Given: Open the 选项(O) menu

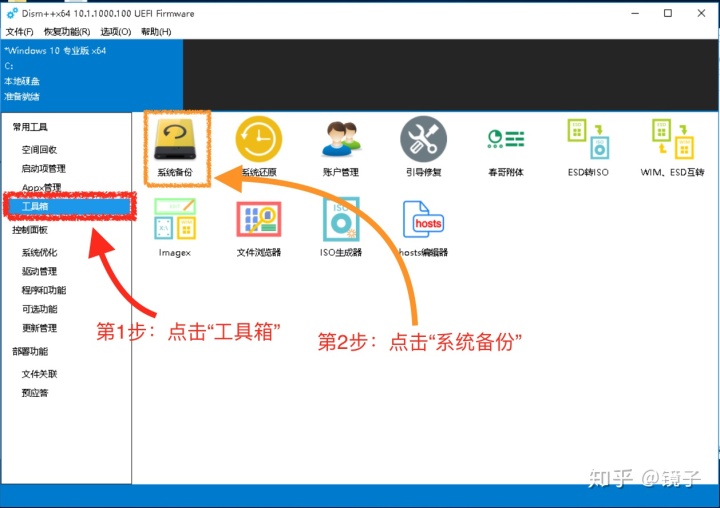Looking at the screenshot, I should pos(116,32).
